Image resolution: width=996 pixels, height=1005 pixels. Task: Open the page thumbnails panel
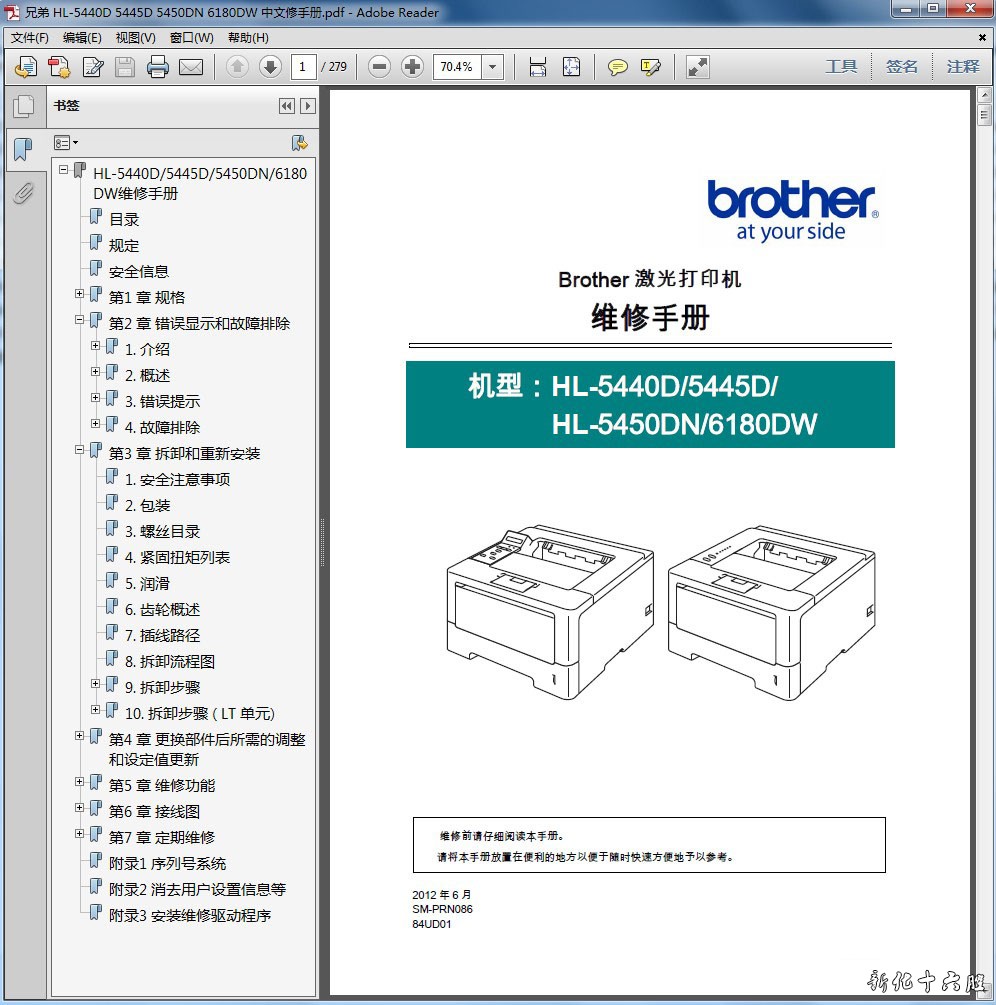click(23, 106)
